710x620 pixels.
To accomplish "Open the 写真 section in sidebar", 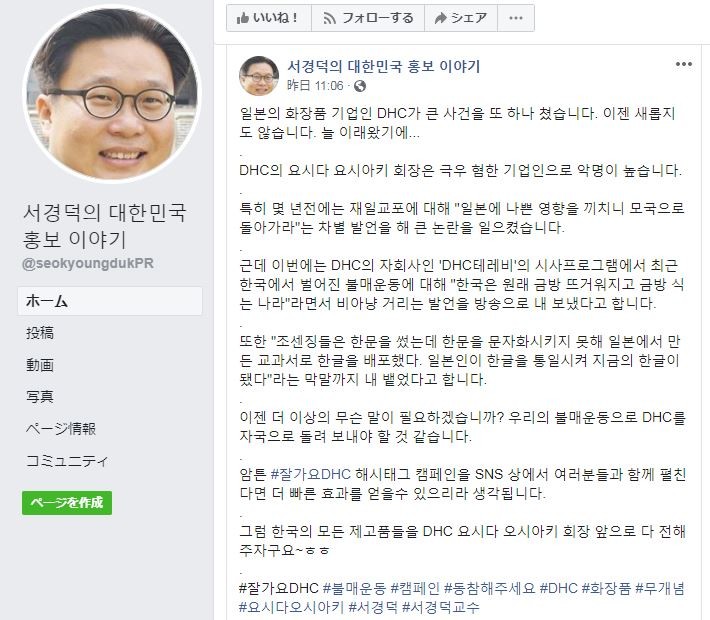I will point(40,397).
